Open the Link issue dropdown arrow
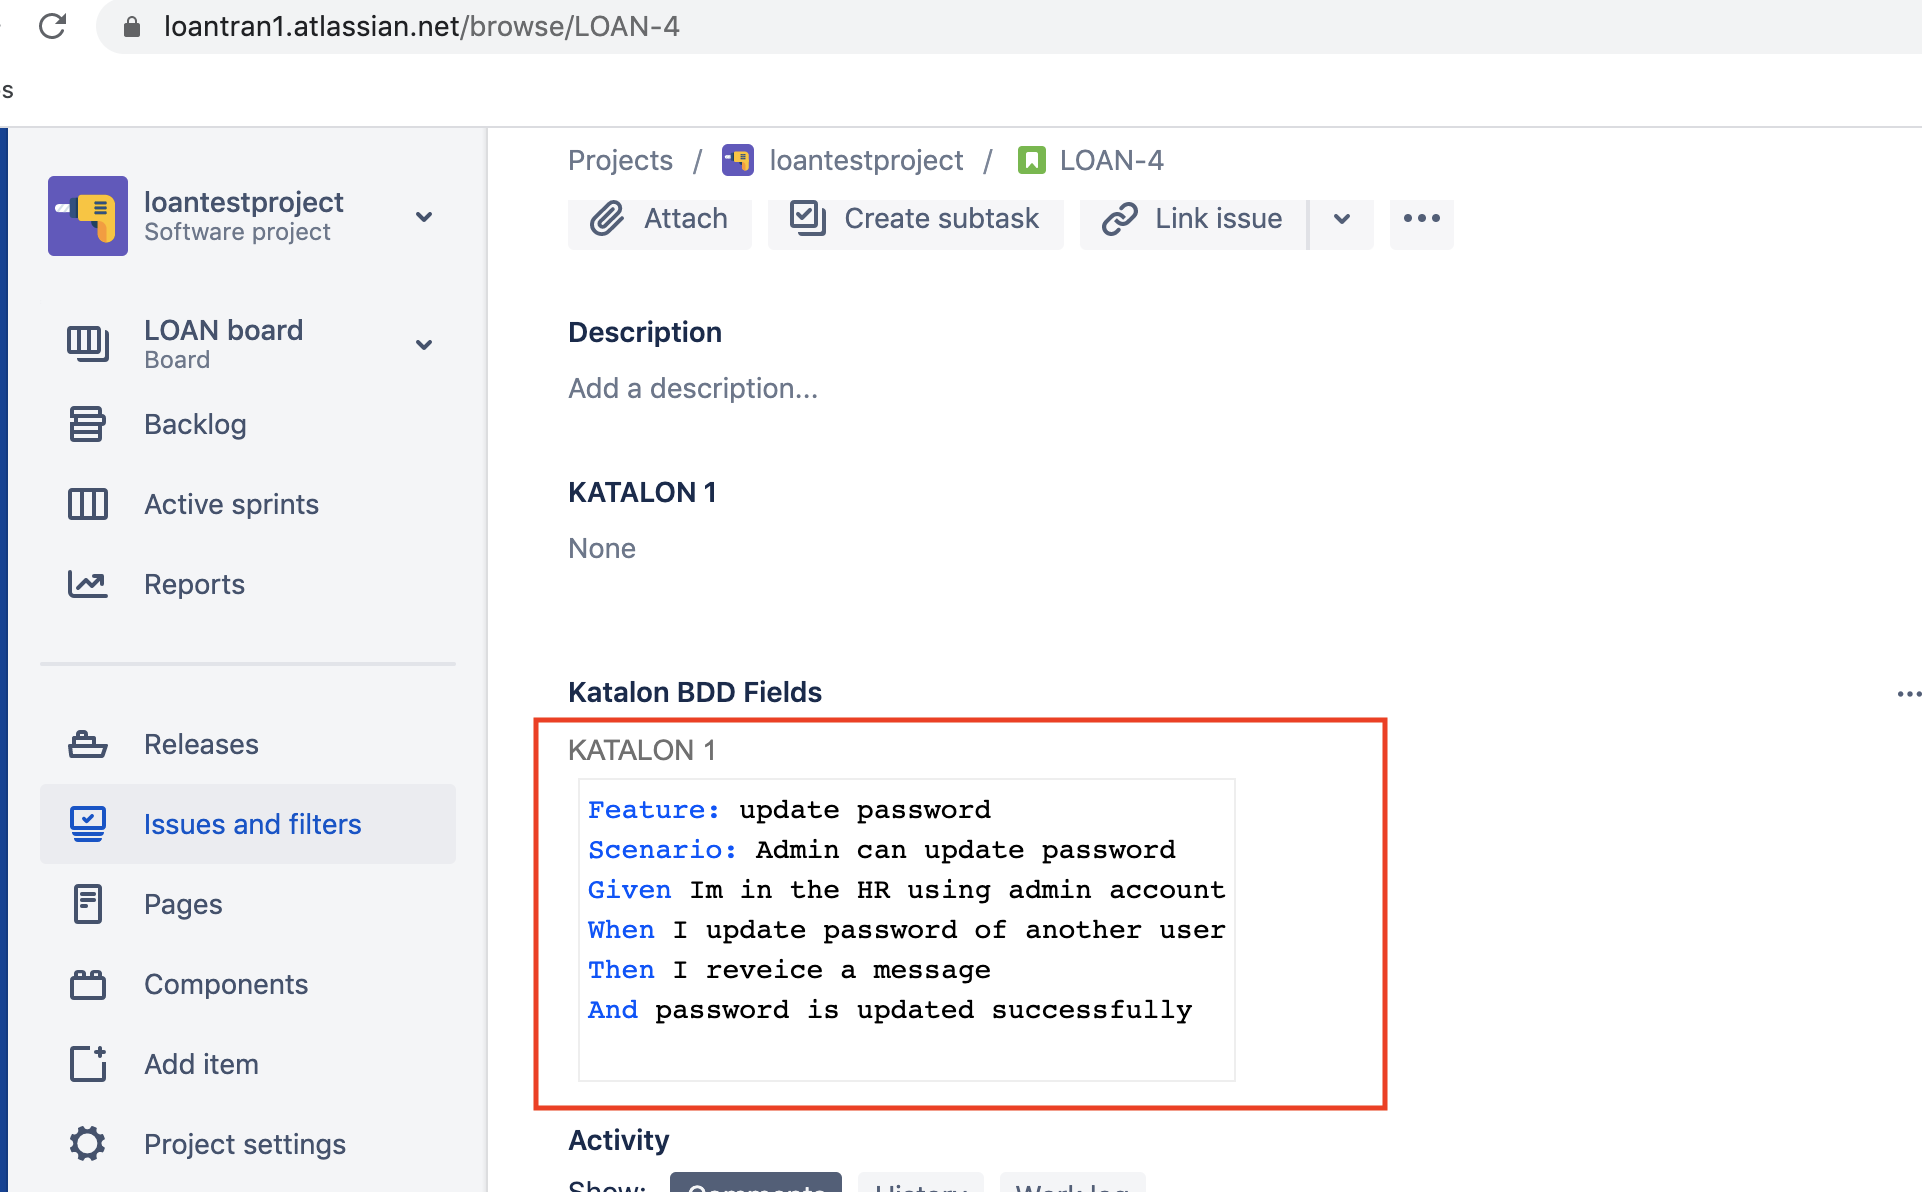Viewport: 1922px width, 1192px height. click(x=1341, y=221)
